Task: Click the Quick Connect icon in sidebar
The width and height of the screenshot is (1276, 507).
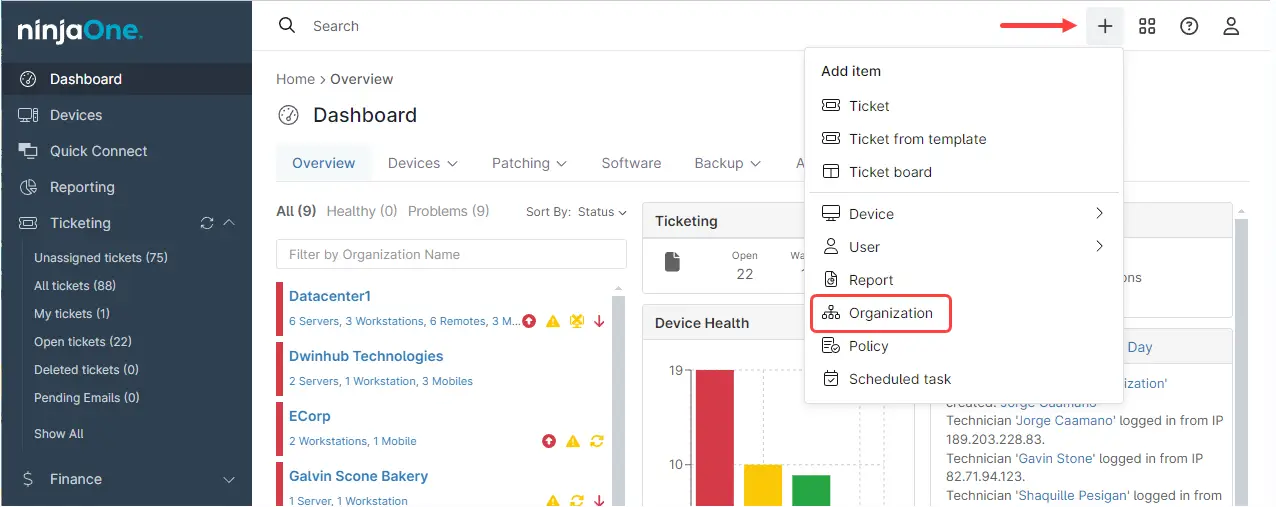Action: tap(28, 151)
